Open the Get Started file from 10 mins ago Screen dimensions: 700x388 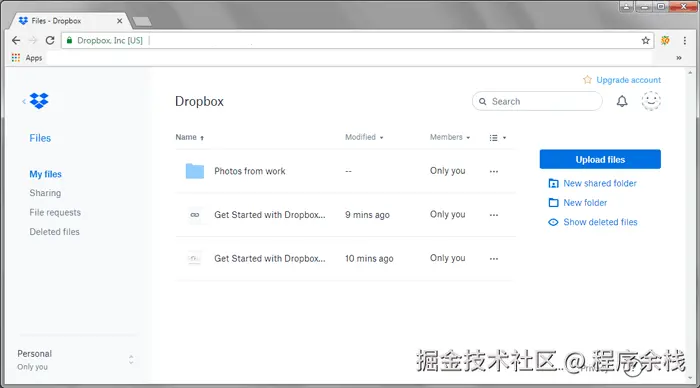(x=270, y=259)
